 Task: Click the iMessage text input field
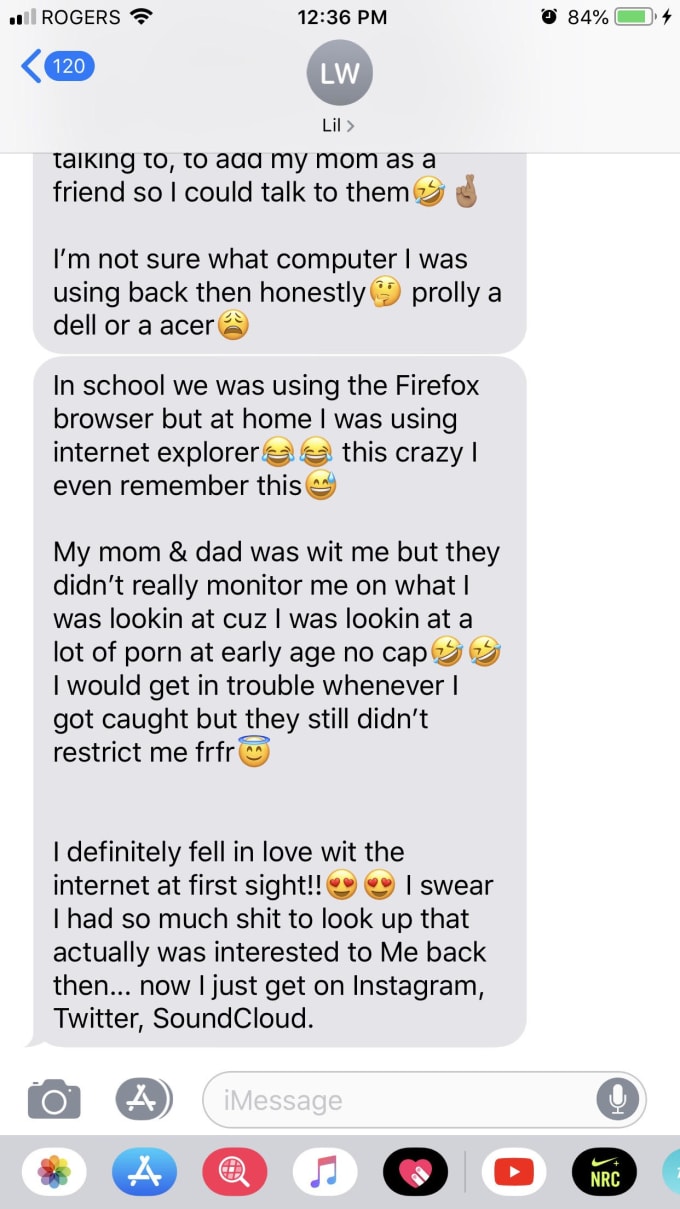(424, 1100)
